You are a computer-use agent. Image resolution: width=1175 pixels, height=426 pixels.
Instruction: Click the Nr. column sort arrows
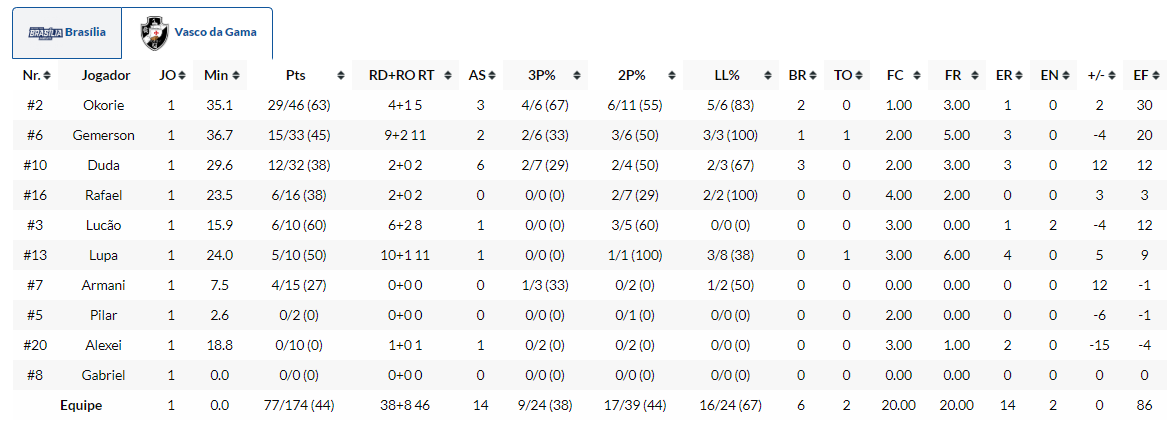(x=48, y=75)
